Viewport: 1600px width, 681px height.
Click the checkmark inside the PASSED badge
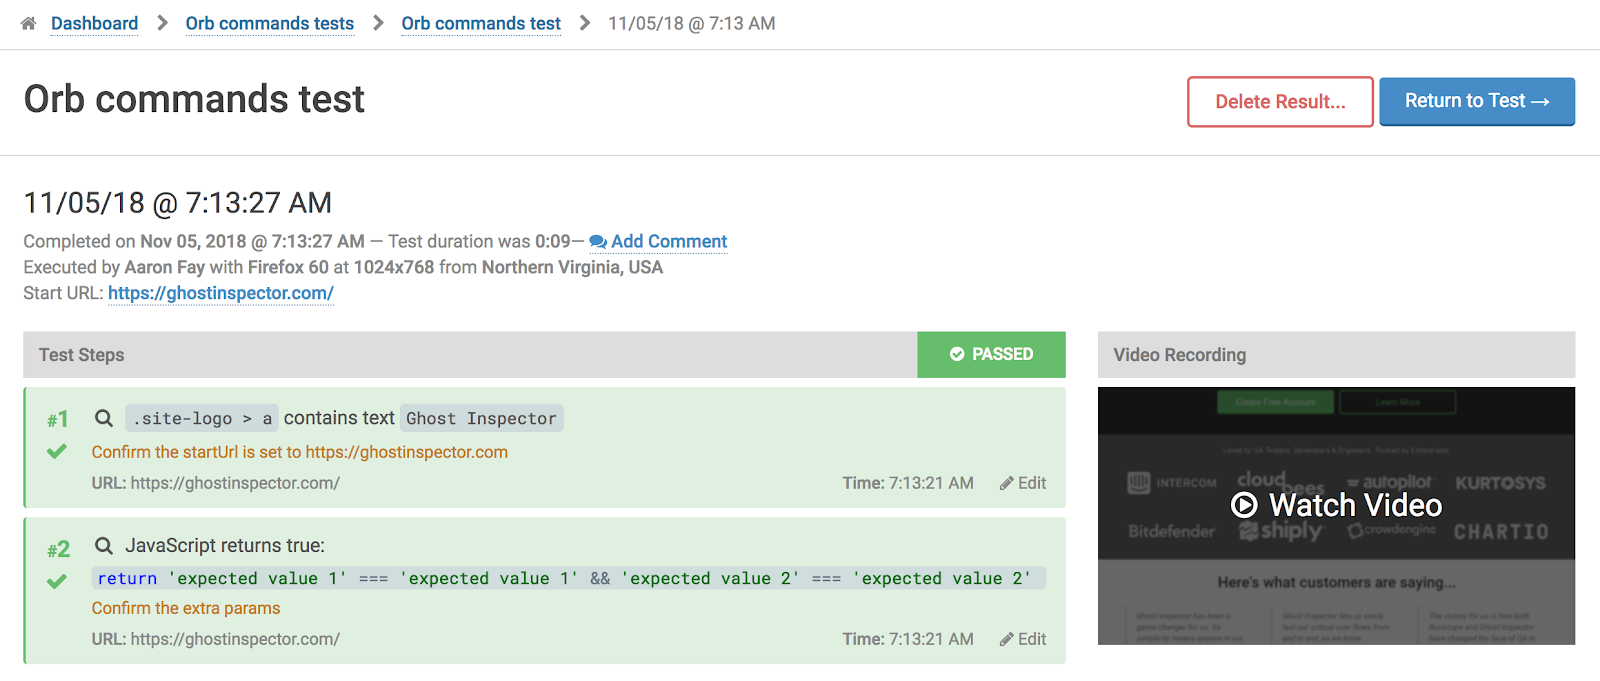[x=958, y=354]
